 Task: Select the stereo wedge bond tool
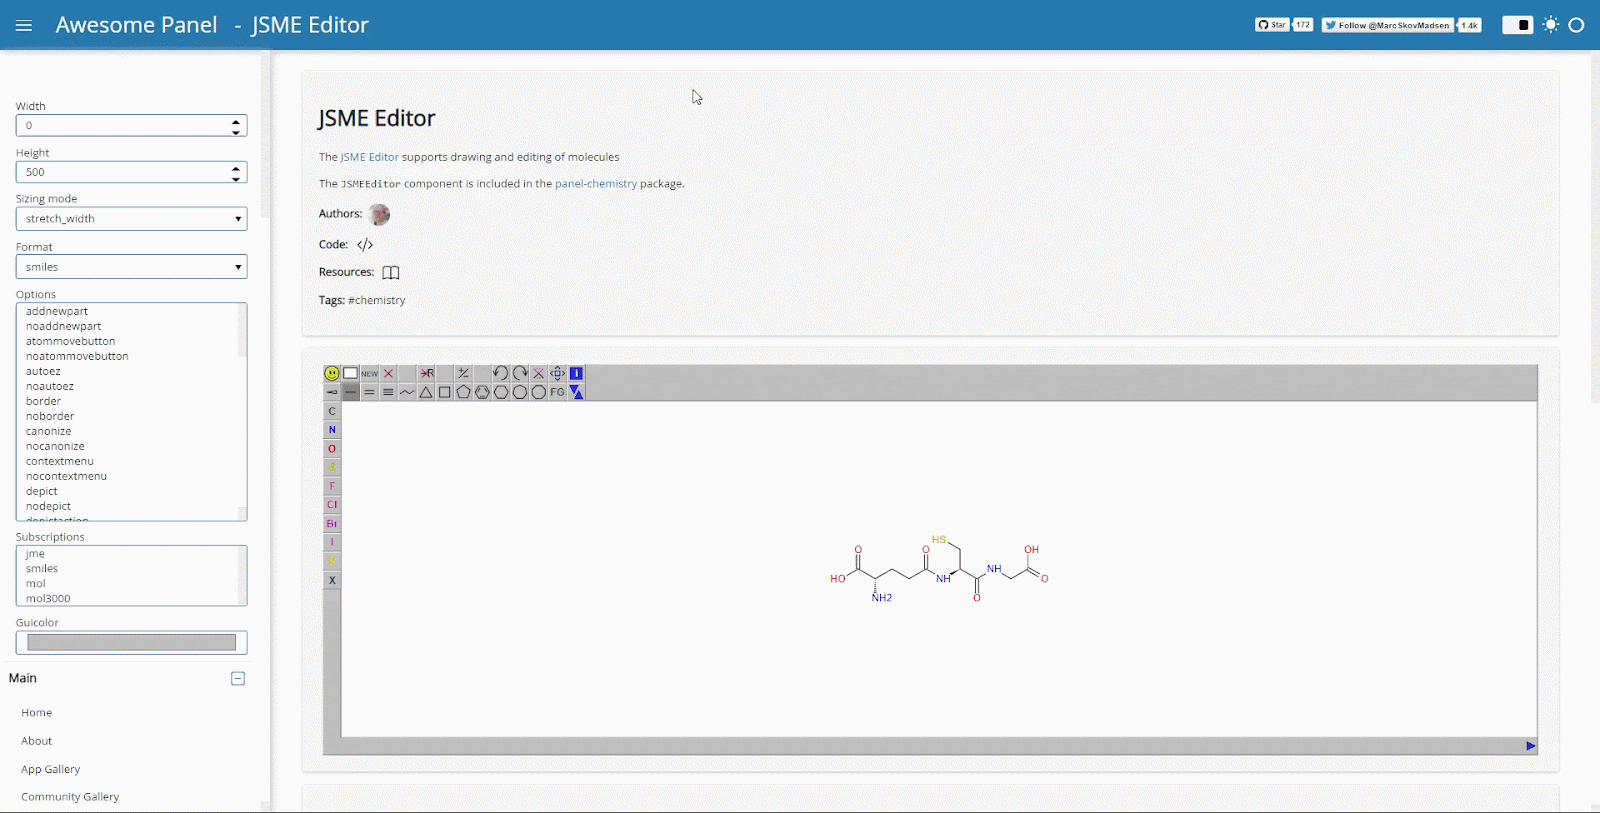click(x=332, y=392)
